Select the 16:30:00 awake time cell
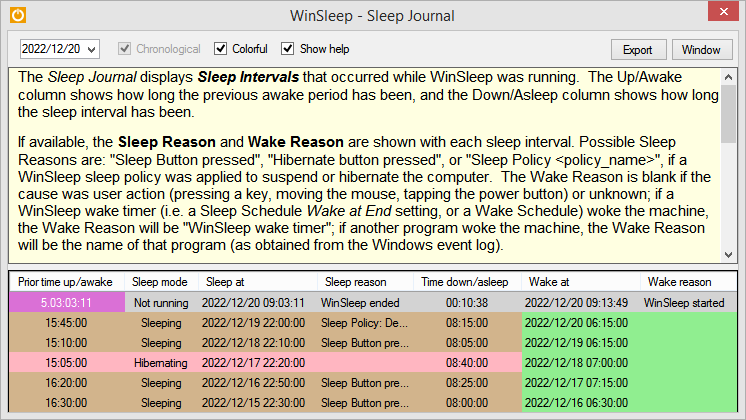This screenshot has width=746, height=420. click(x=67, y=402)
